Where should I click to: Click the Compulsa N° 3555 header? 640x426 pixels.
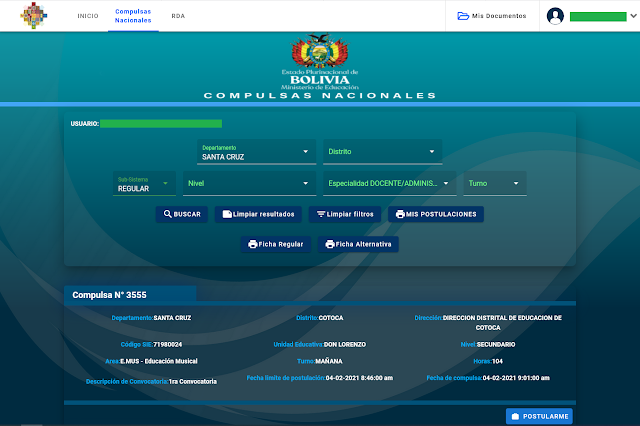pyautogui.click(x=109, y=295)
